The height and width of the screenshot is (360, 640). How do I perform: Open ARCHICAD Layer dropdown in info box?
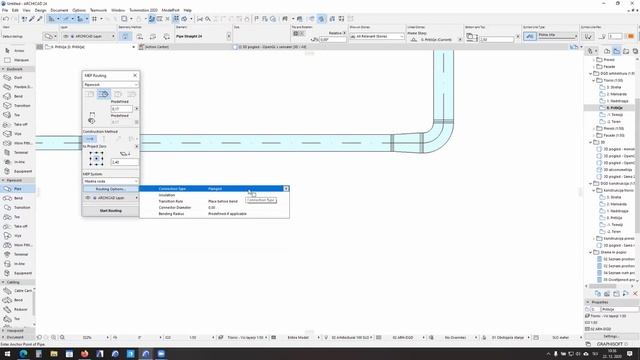(89, 36)
